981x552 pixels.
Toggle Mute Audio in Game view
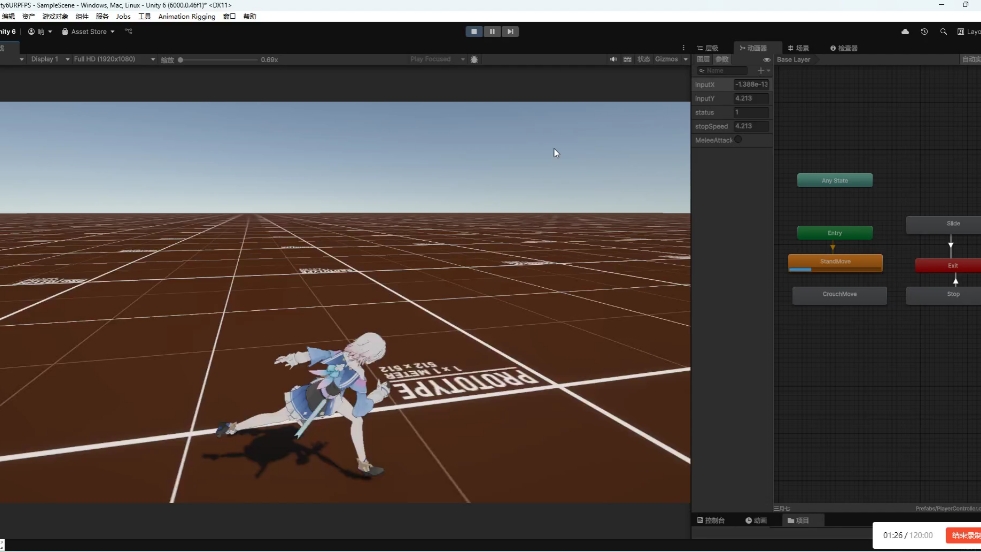(x=613, y=59)
